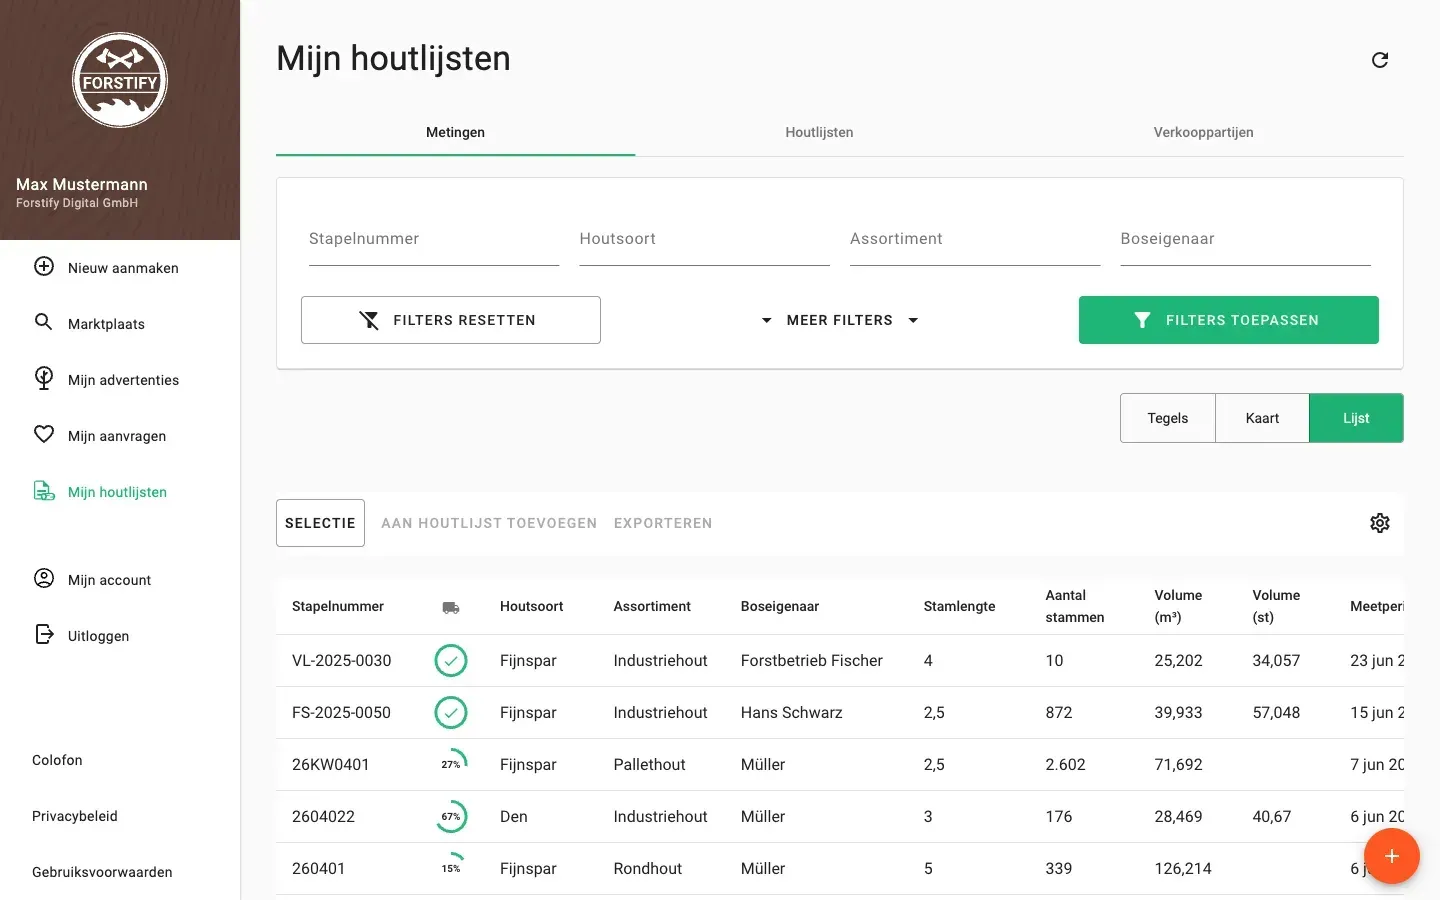The height and width of the screenshot is (900, 1440).
Task: Click stapelnummer VL-2025-0030
Action: click(341, 661)
